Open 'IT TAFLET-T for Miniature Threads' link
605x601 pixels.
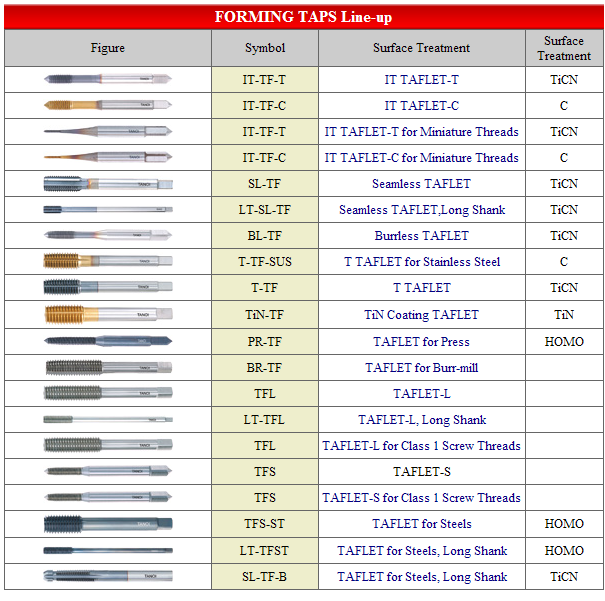coord(421,132)
